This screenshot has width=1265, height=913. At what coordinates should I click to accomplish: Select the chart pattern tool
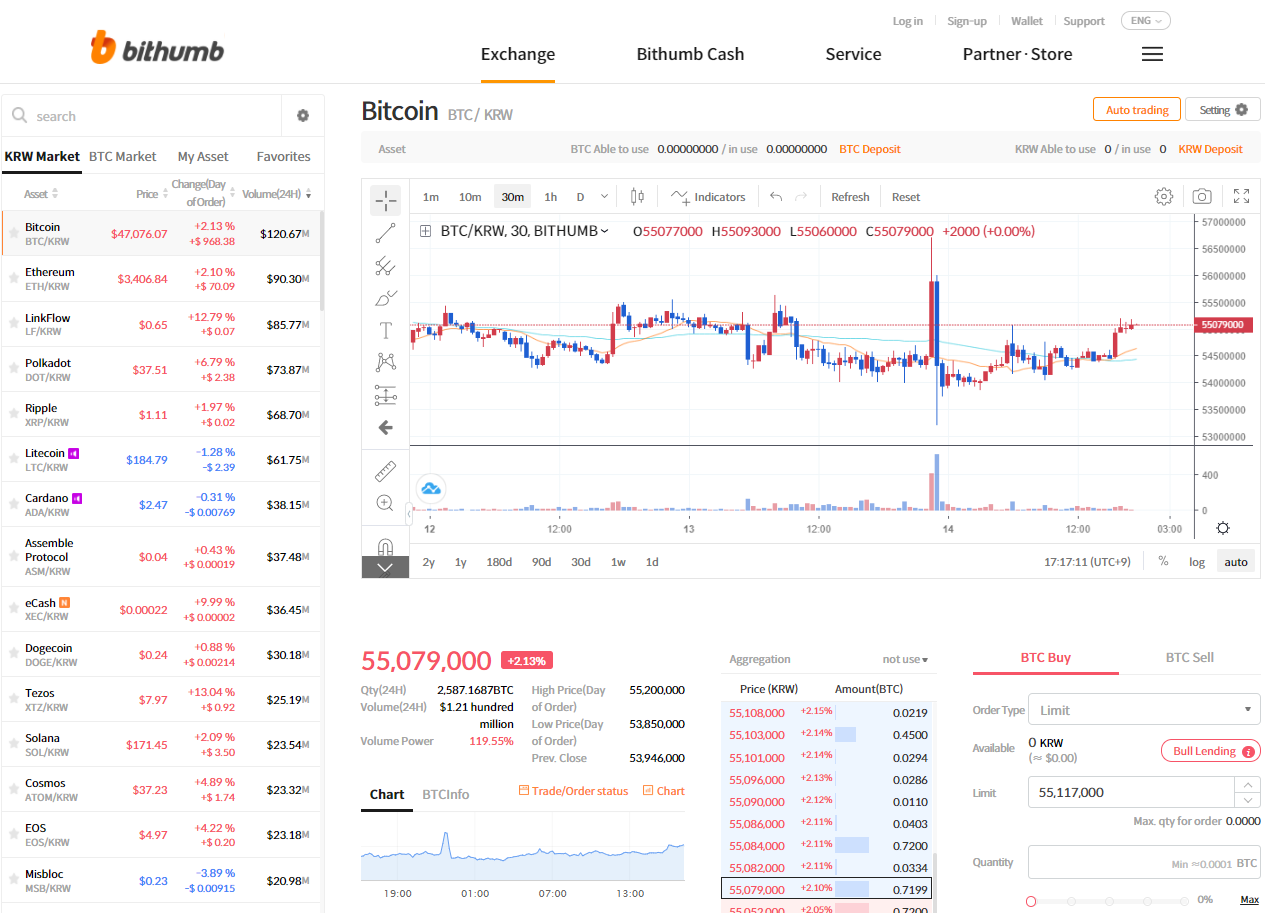[385, 362]
